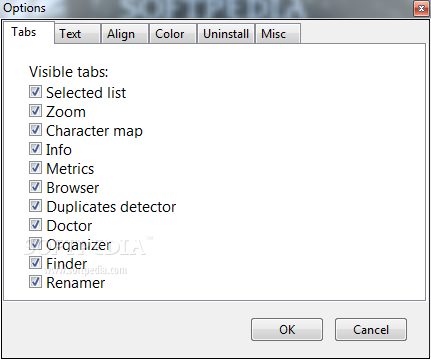The image size is (431, 360).
Task: Confirm the options with the OK button
Action: pyautogui.click(x=287, y=329)
